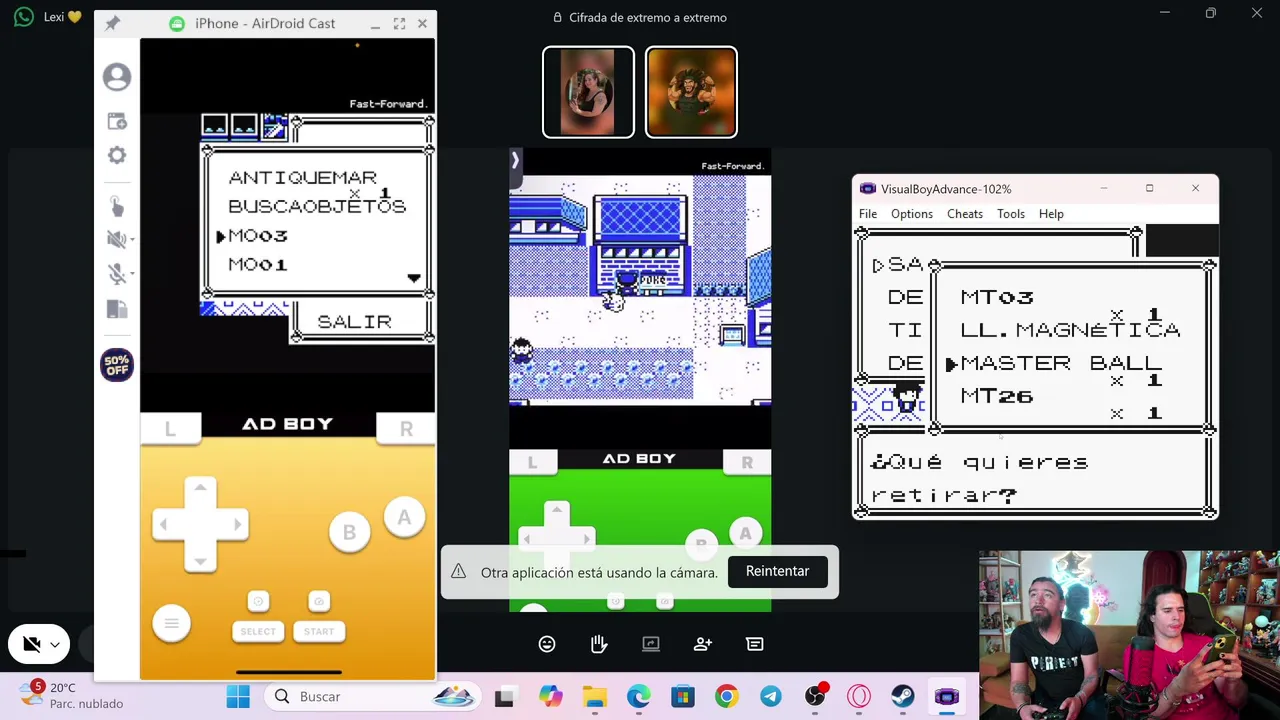Tap the d-pad up arrow on yellow emulator

(x=200, y=488)
